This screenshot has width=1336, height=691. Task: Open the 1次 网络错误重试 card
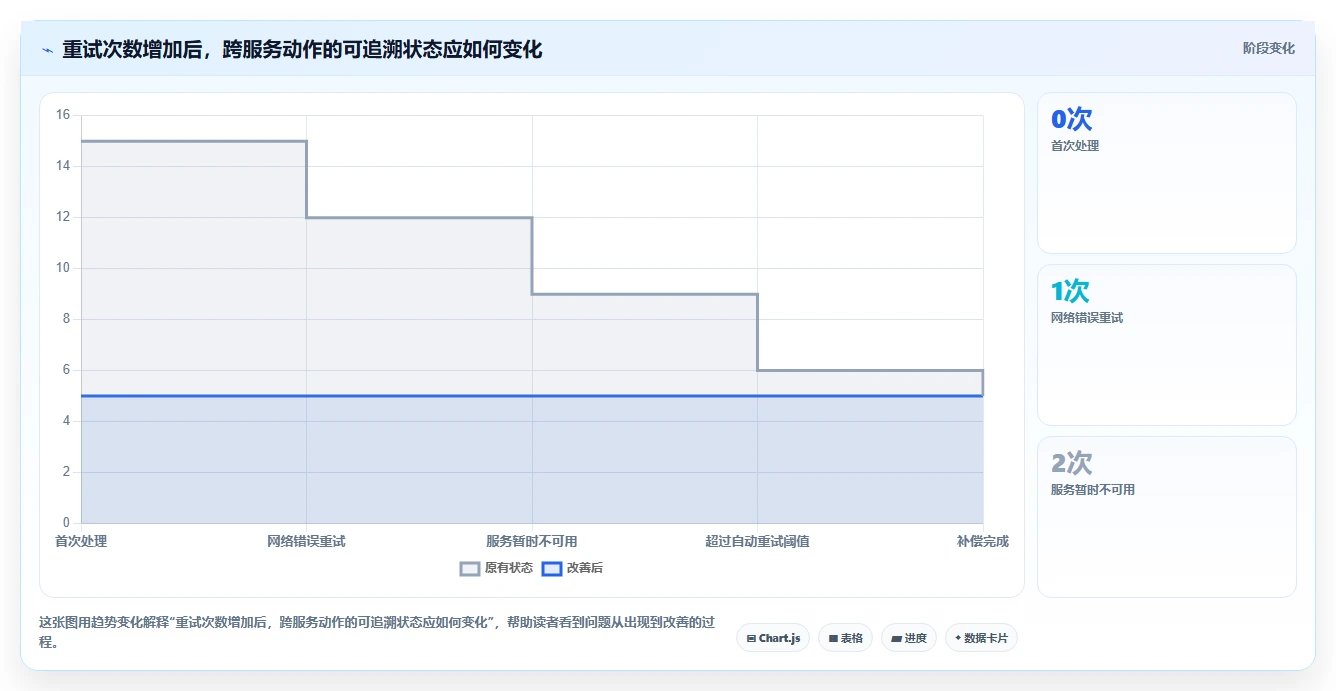coord(1166,345)
